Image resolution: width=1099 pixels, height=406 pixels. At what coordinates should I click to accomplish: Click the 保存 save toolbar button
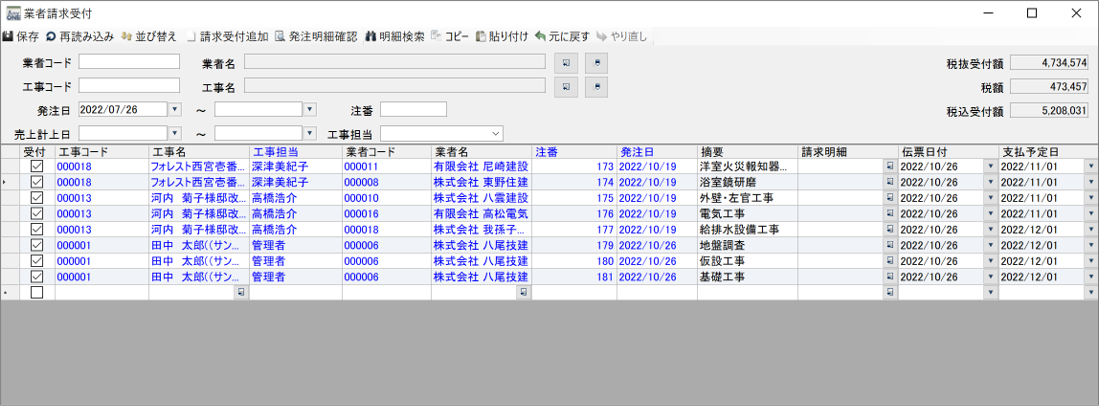click(21, 36)
